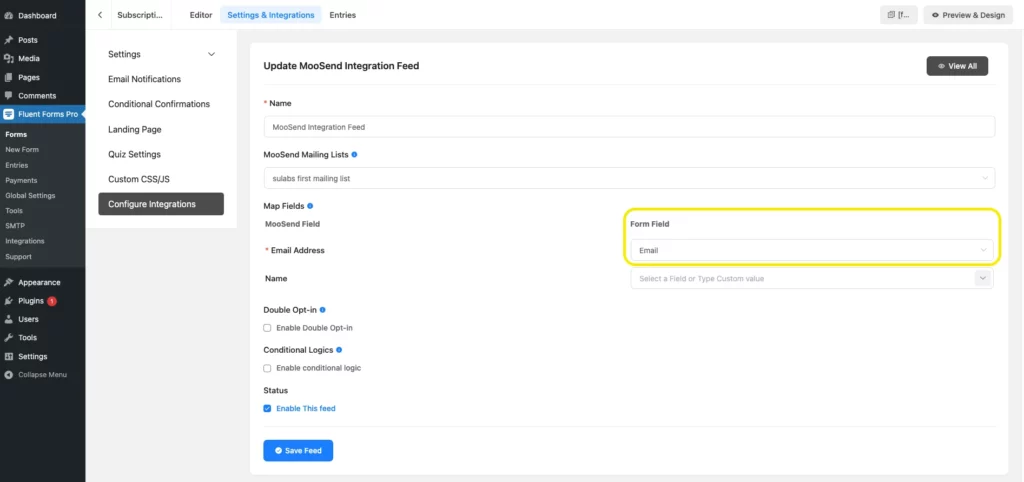Open the Dashboard icon in the admin sidebar
This screenshot has width=1024, height=482.
pos(8,16)
